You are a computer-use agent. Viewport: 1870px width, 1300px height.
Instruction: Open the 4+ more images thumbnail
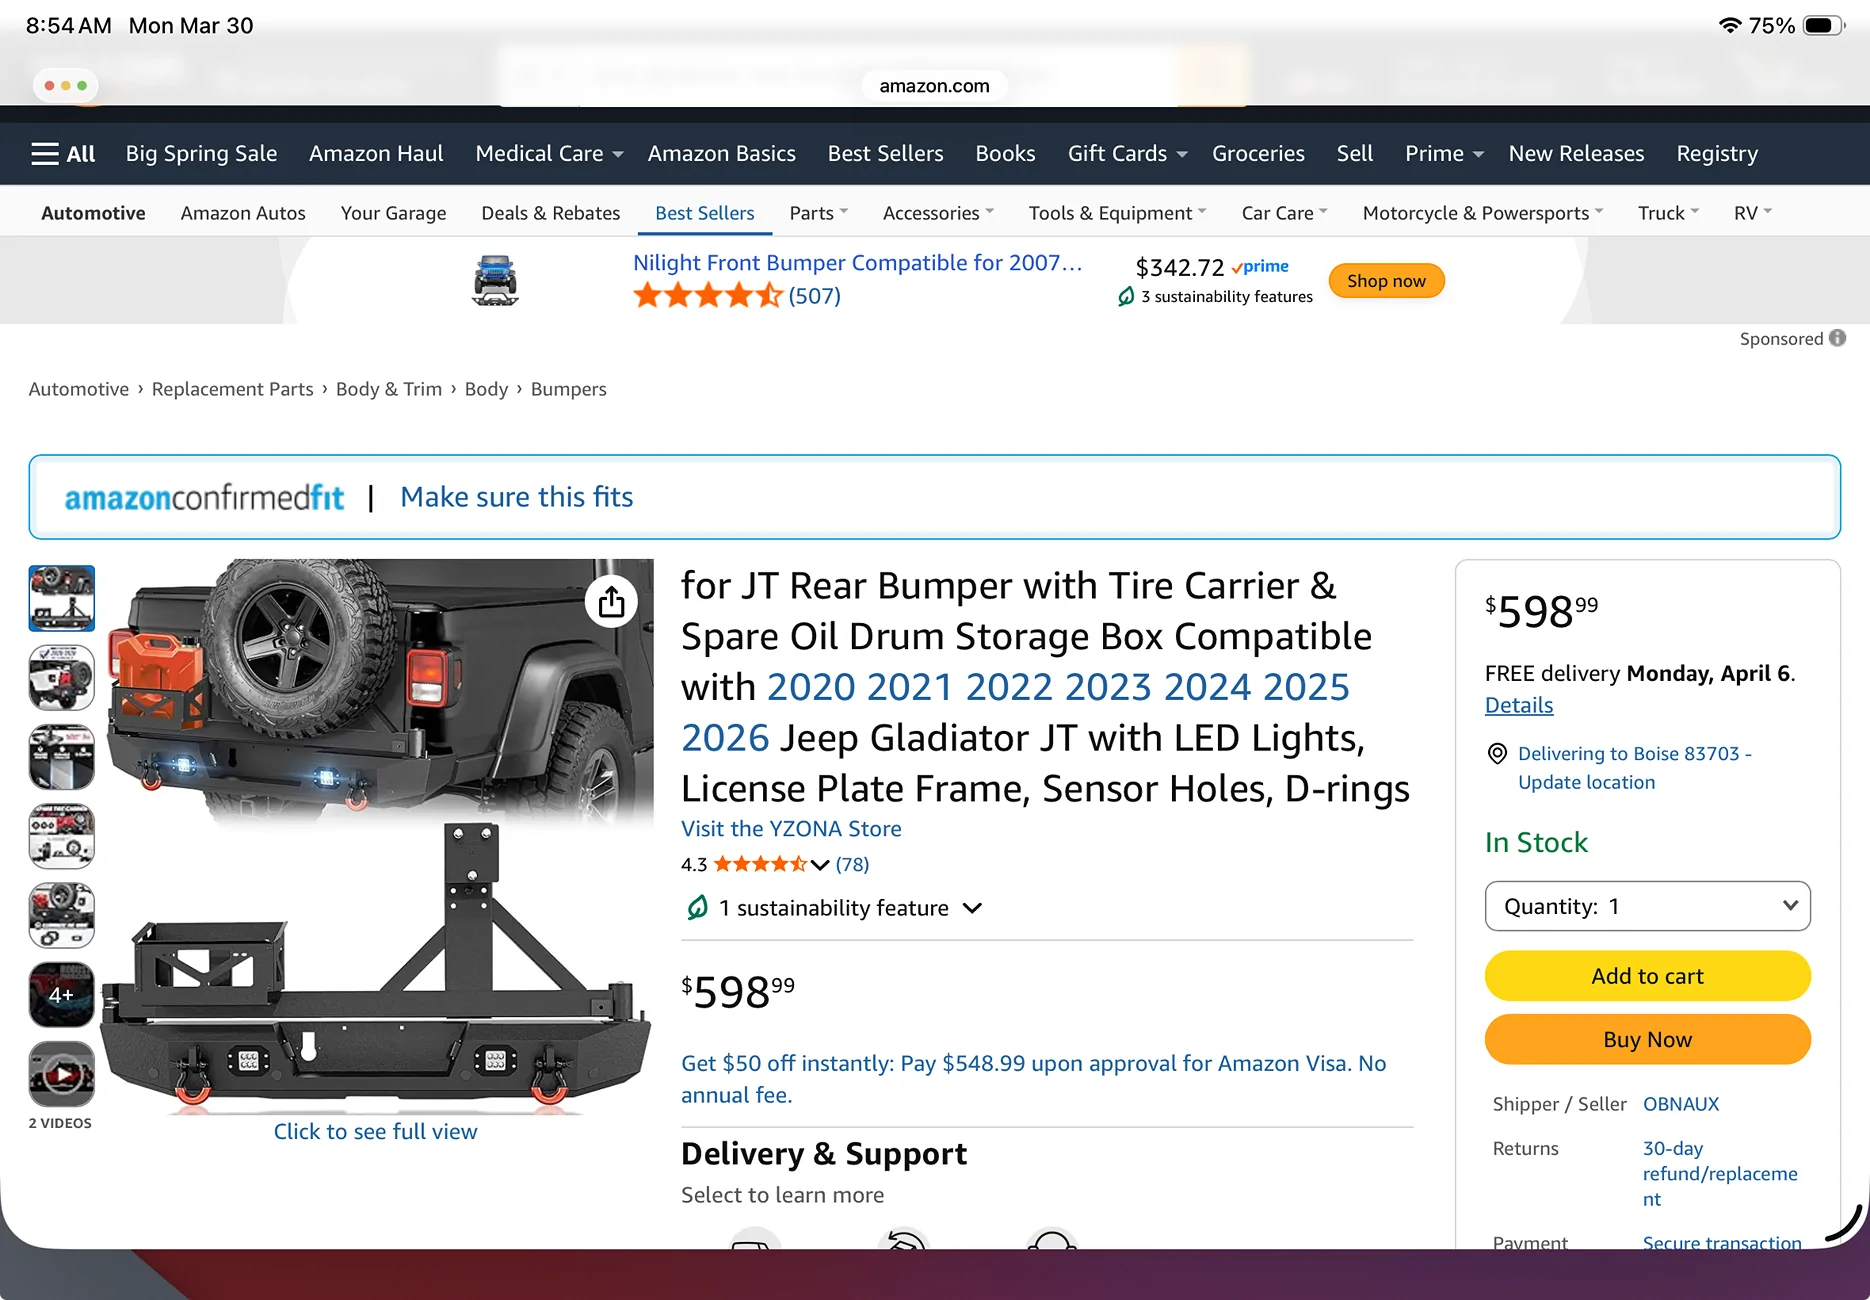coord(62,995)
